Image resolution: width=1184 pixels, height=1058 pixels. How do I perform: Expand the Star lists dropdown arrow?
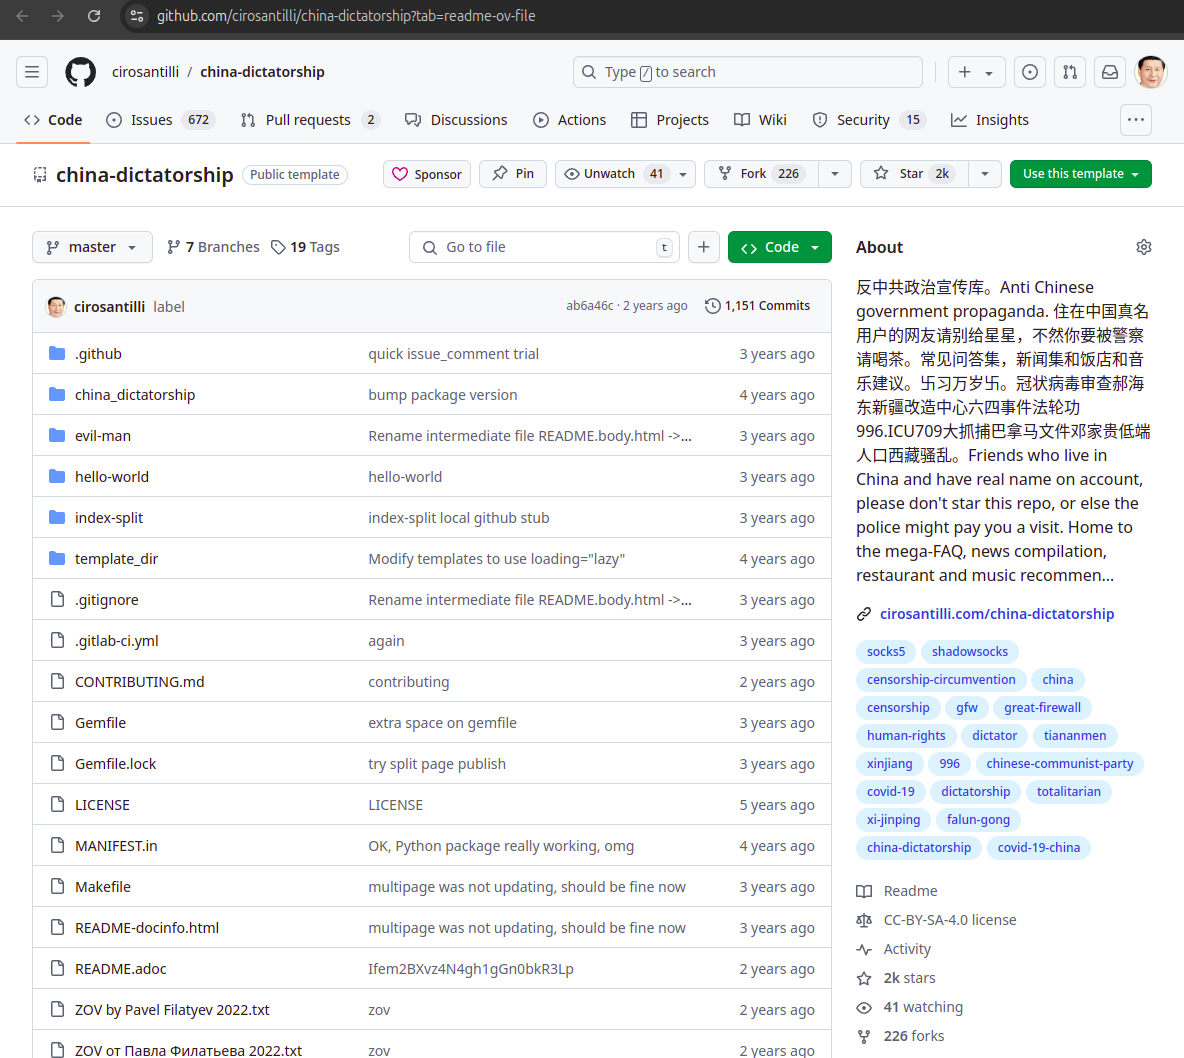coord(985,174)
